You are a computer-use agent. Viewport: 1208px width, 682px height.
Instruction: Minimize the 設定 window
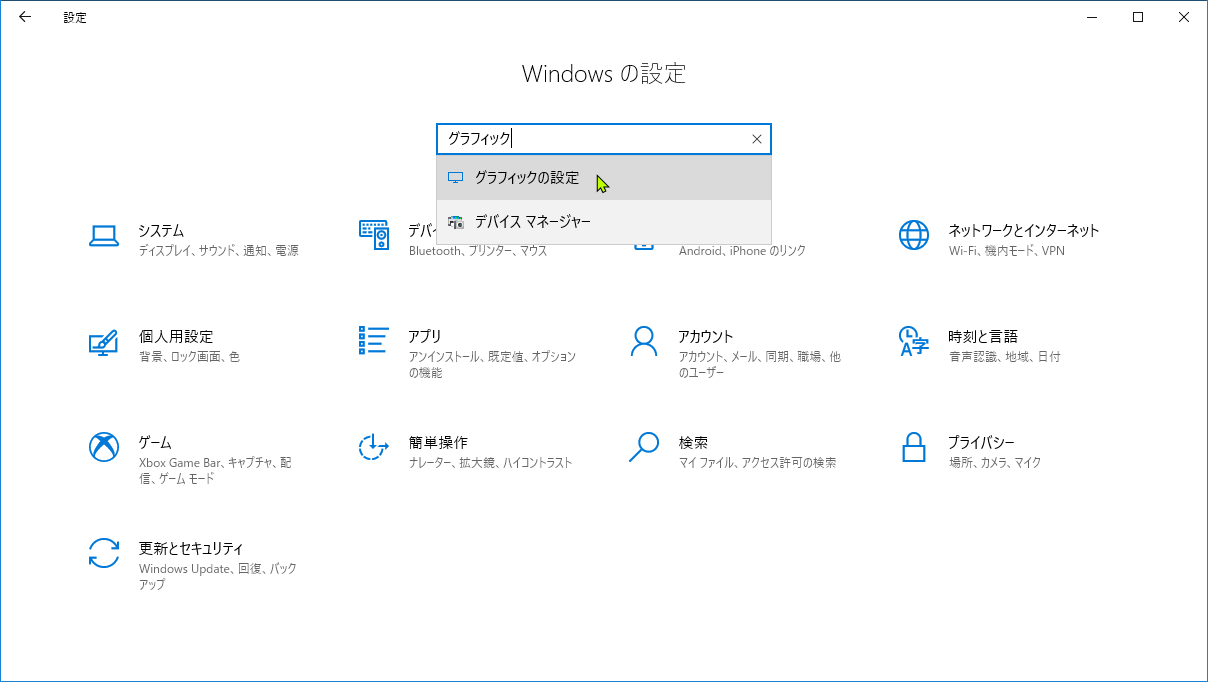[1092, 17]
